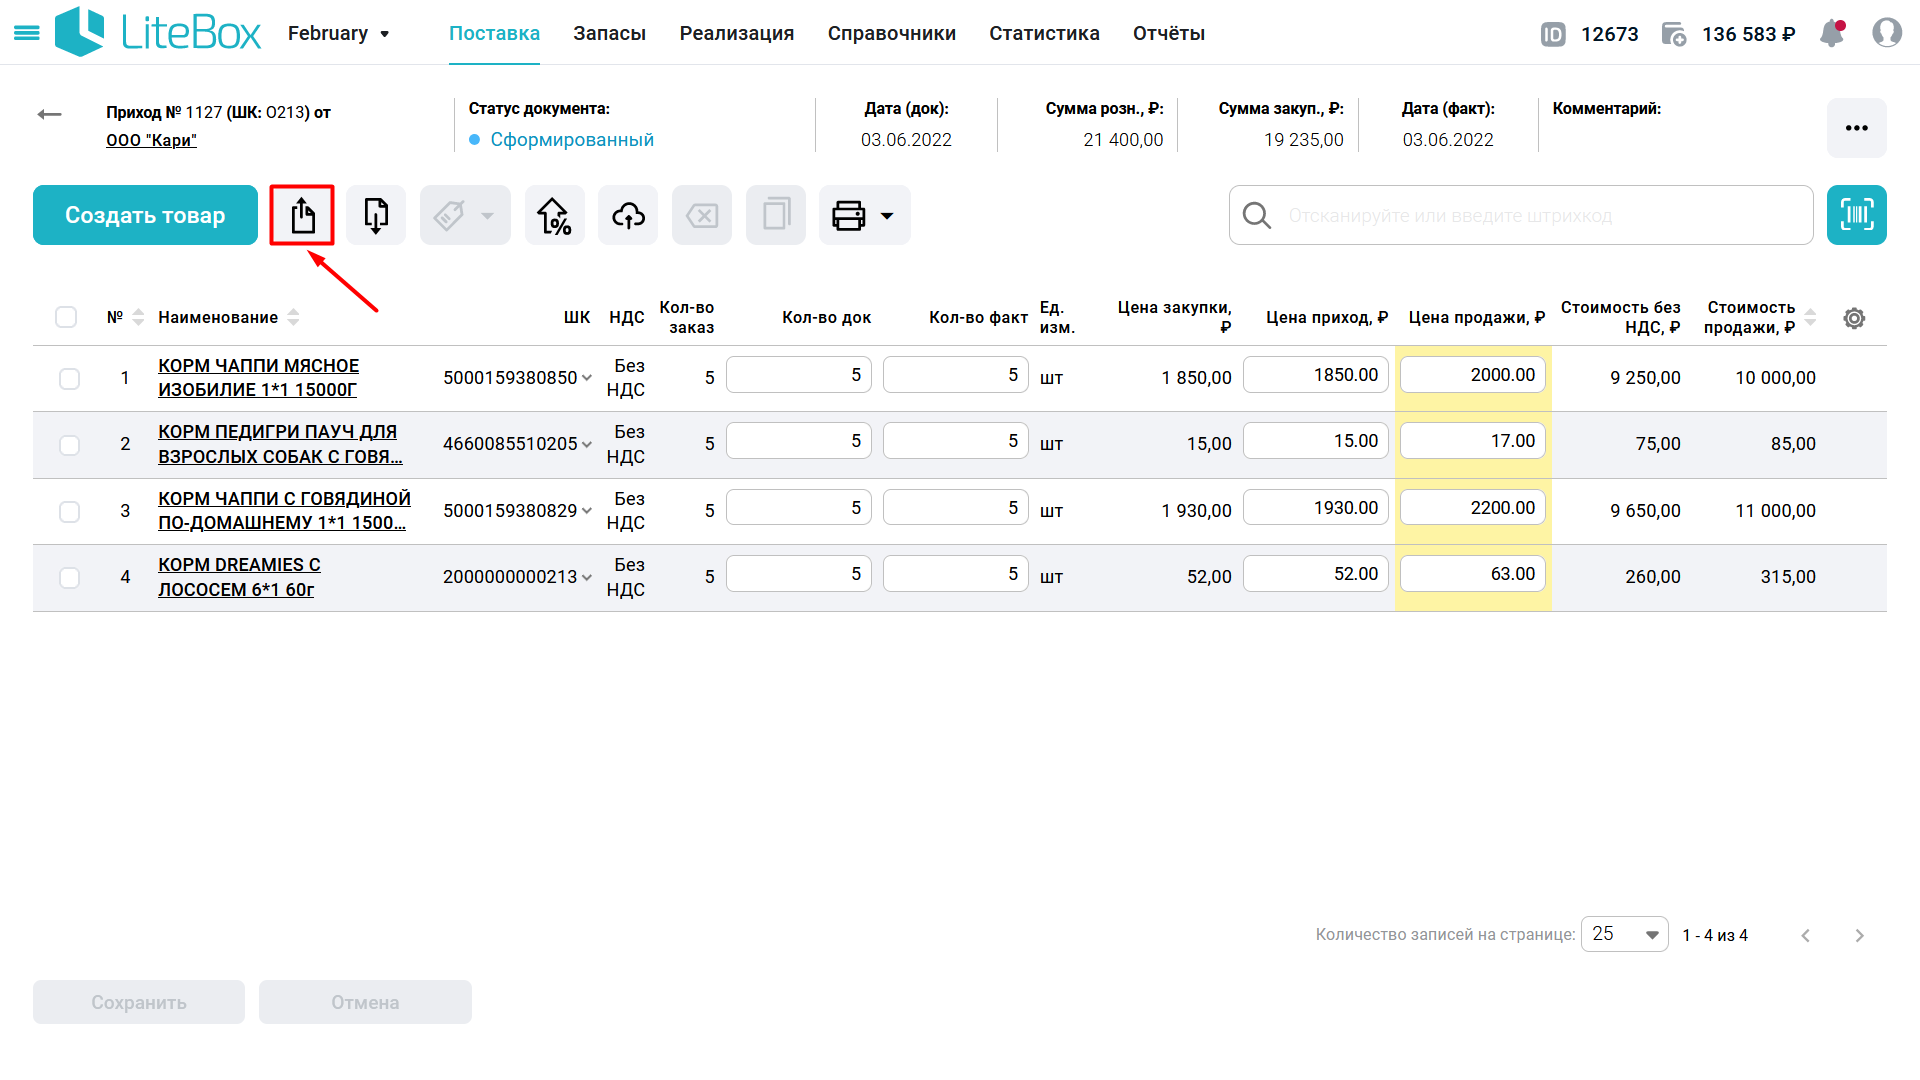Click the Создать товар button
The width and height of the screenshot is (1920, 1080).
pos(145,215)
